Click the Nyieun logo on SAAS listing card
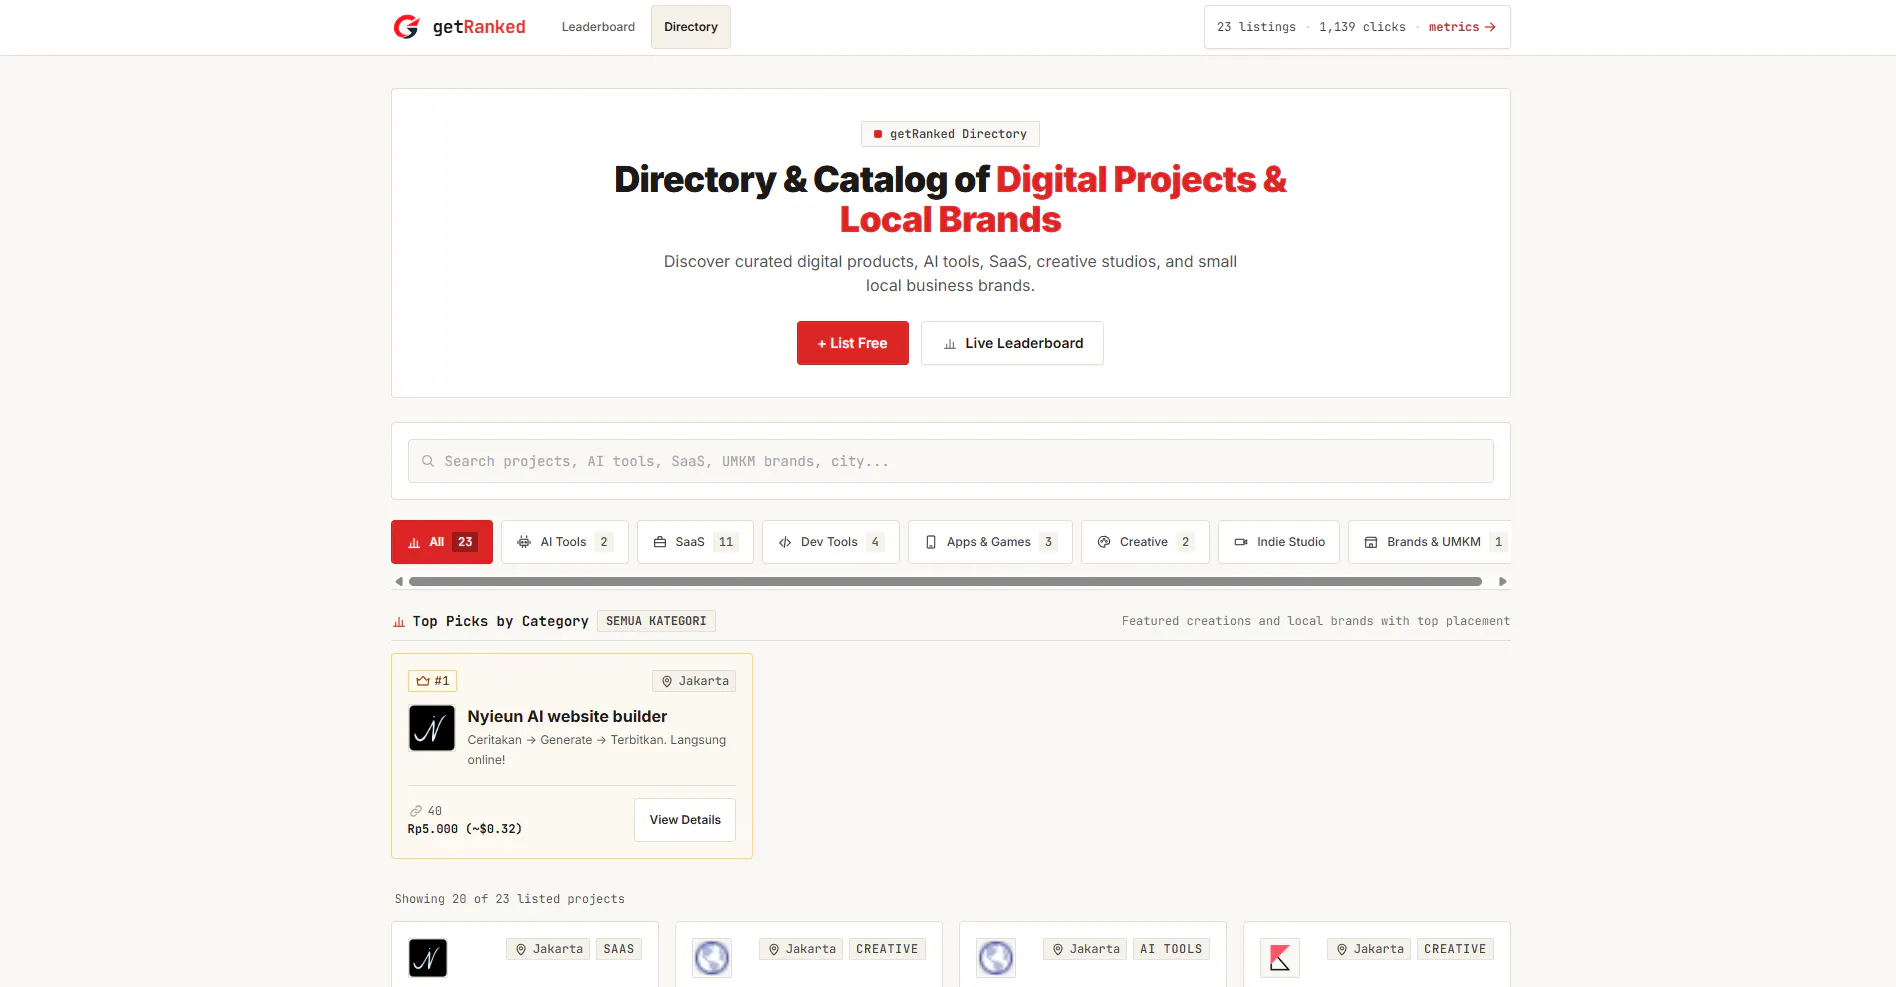 (428, 958)
